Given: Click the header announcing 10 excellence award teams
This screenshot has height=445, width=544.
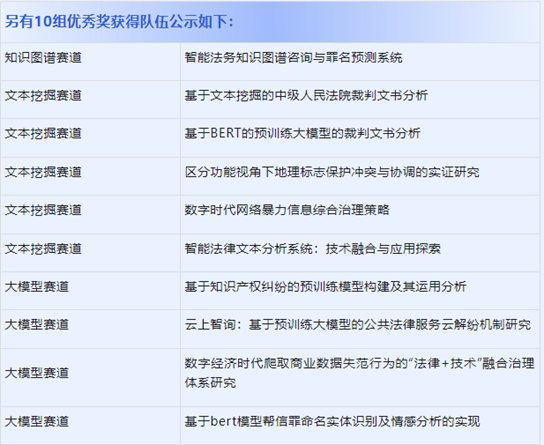Looking at the screenshot, I should (x=119, y=22).
